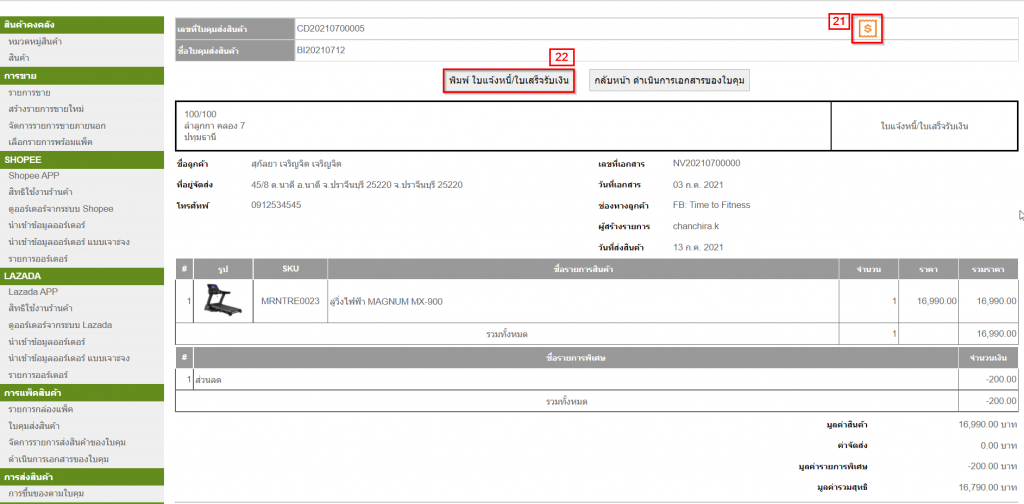Open เลือกรายการพร้อมแพ็ค in sidebar
The width and height of the screenshot is (1024, 504).
point(50,142)
